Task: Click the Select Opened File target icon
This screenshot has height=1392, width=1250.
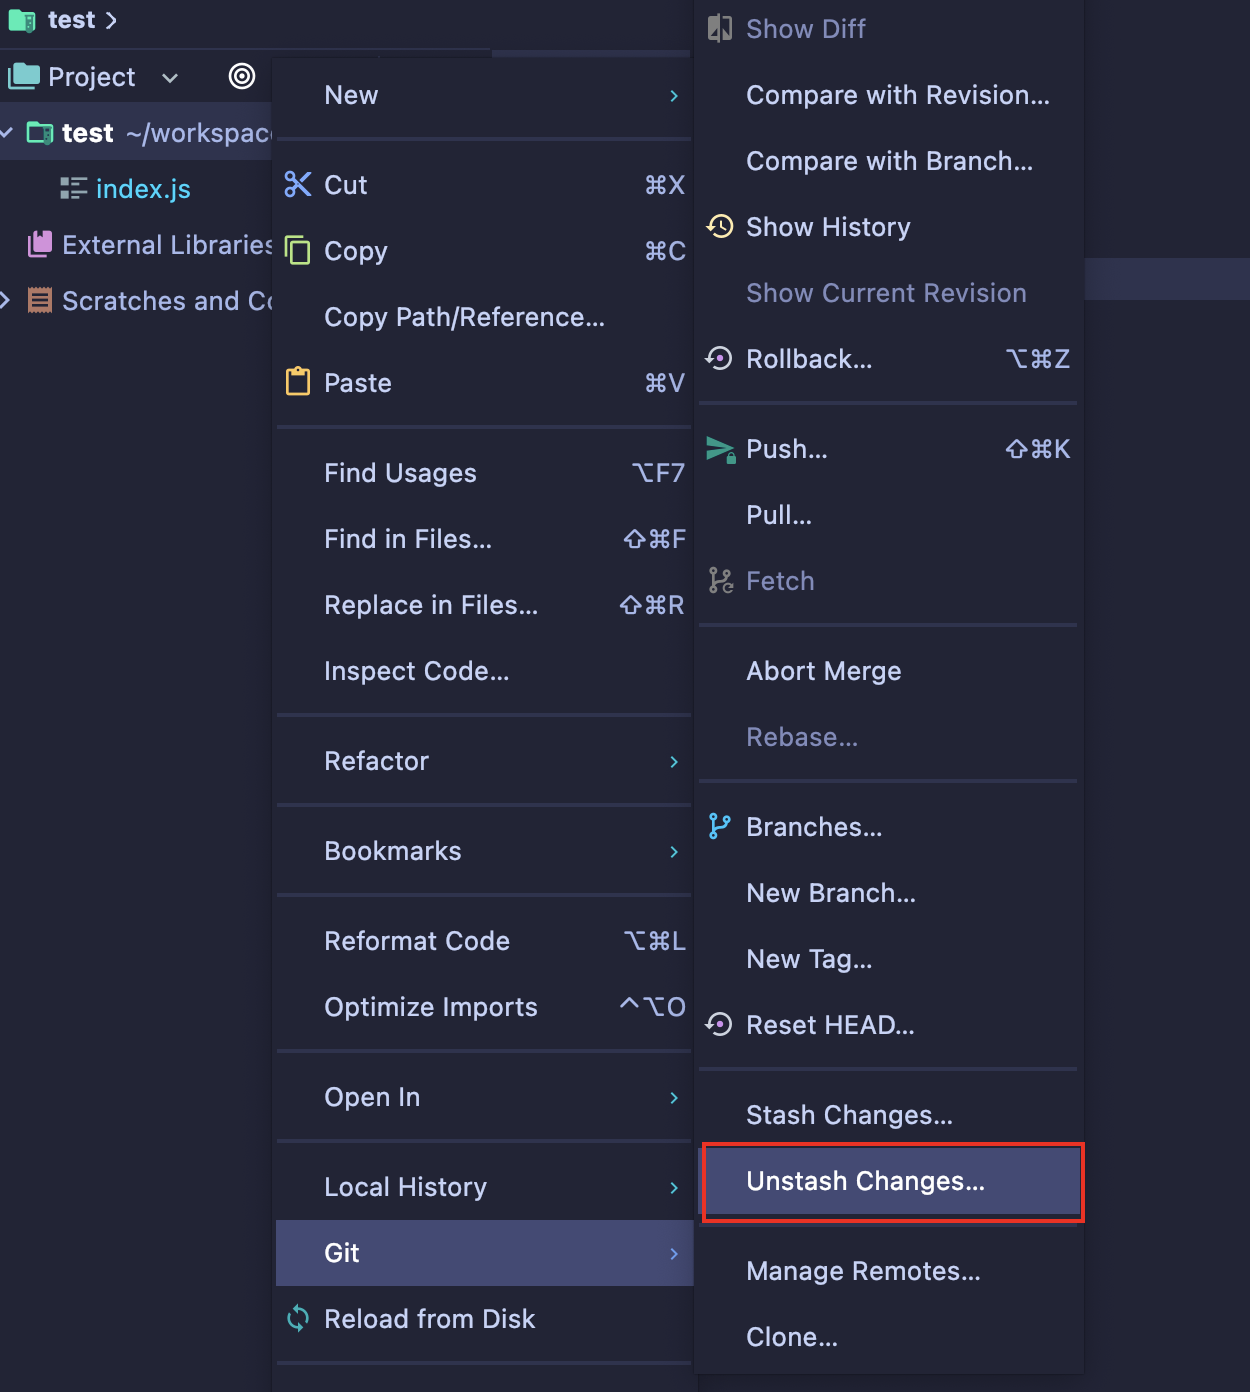Action: tap(242, 76)
